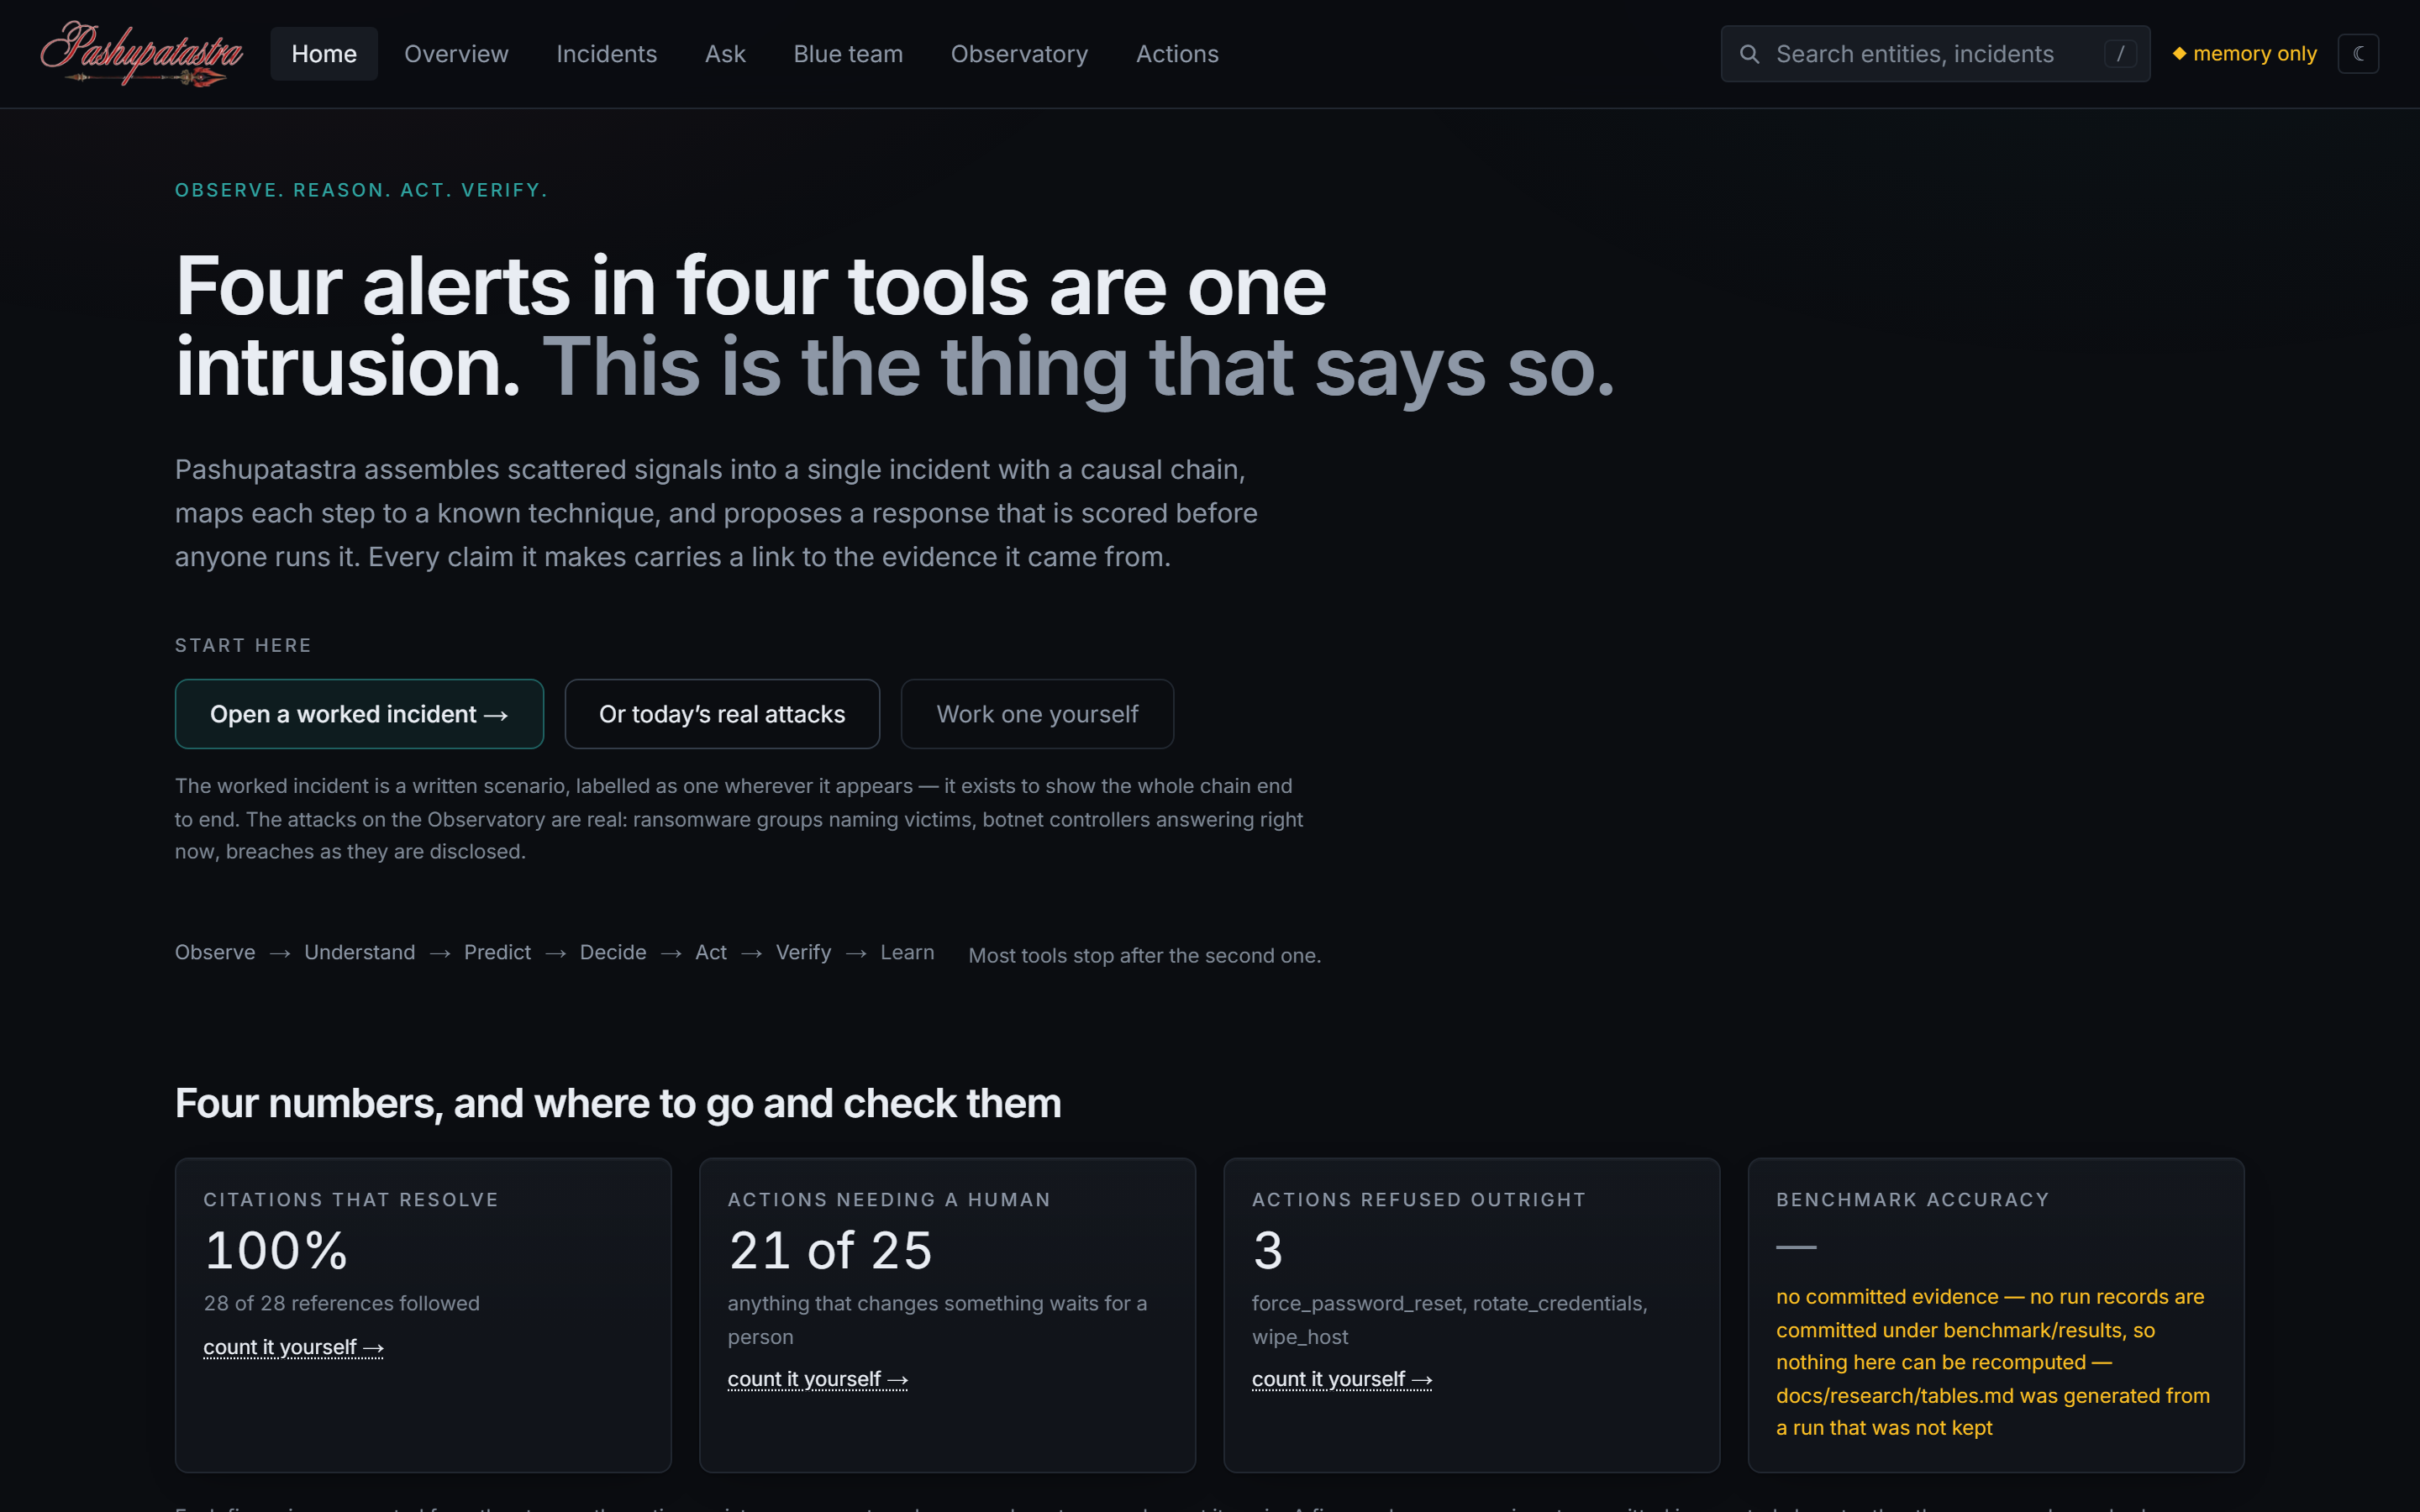This screenshot has width=2420, height=1512.
Task: Open the Incidents tab
Action: click(x=606, y=54)
